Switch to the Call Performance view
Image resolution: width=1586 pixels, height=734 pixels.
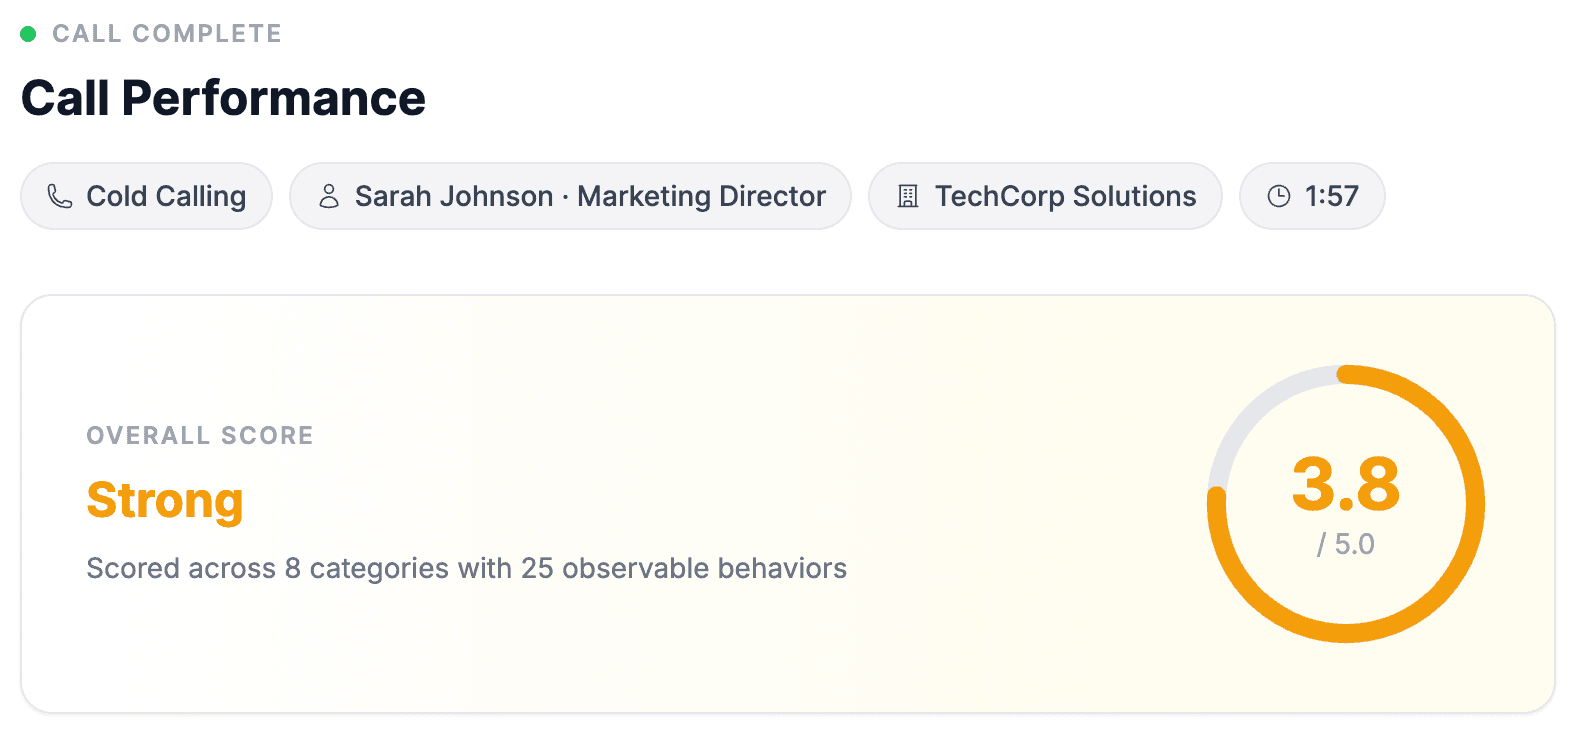222,97
